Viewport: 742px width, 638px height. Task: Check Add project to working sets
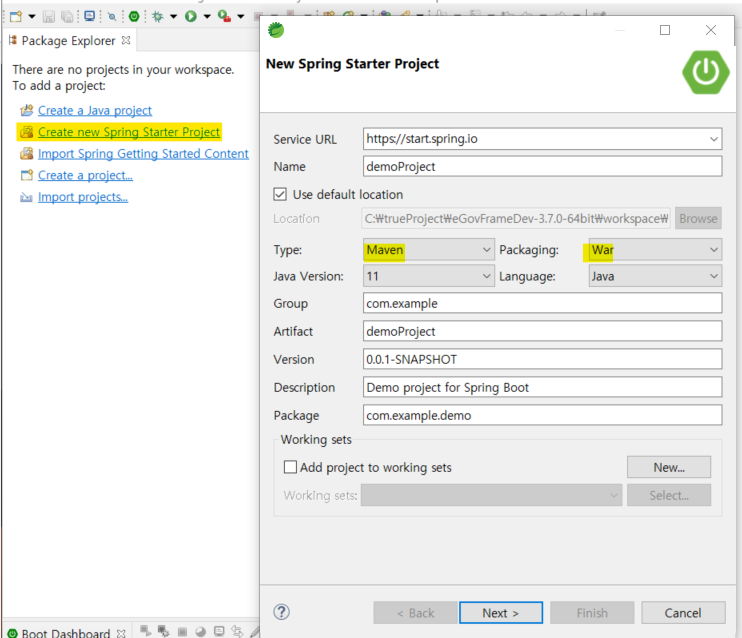[x=290, y=467]
